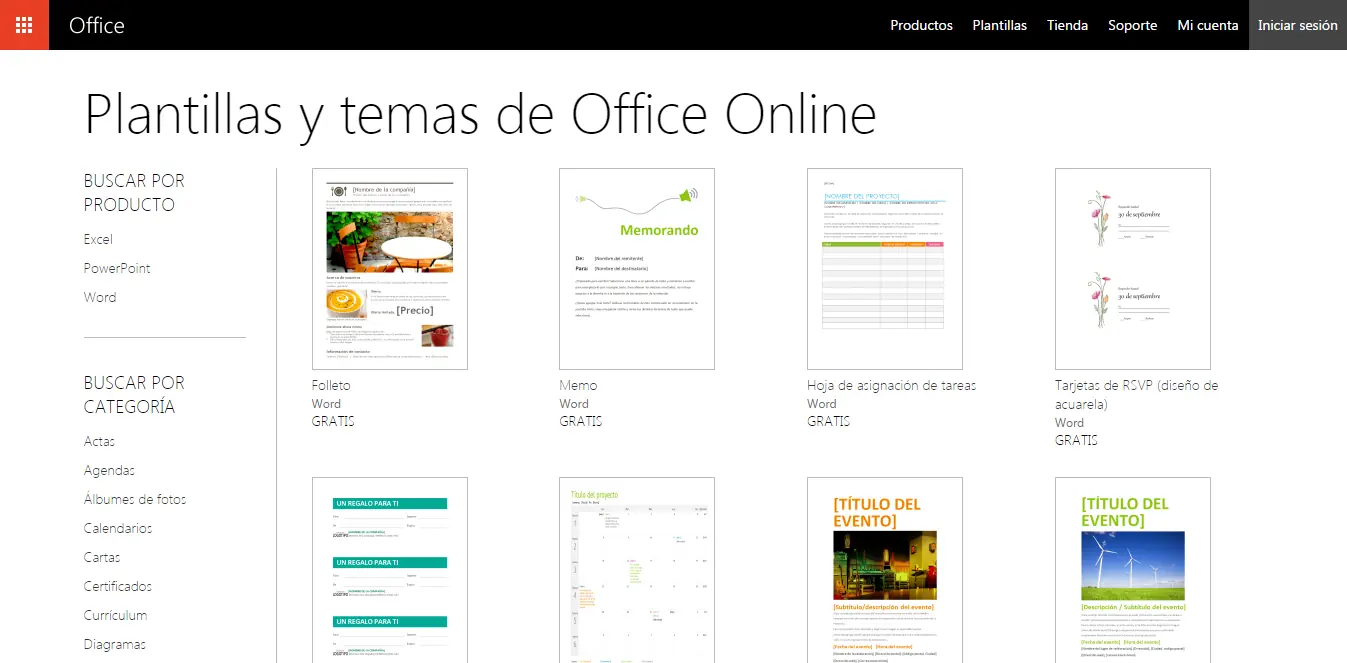1347x663 pixels.
Task: Open the Plantillas menu
Action: (x=999, y=25)
